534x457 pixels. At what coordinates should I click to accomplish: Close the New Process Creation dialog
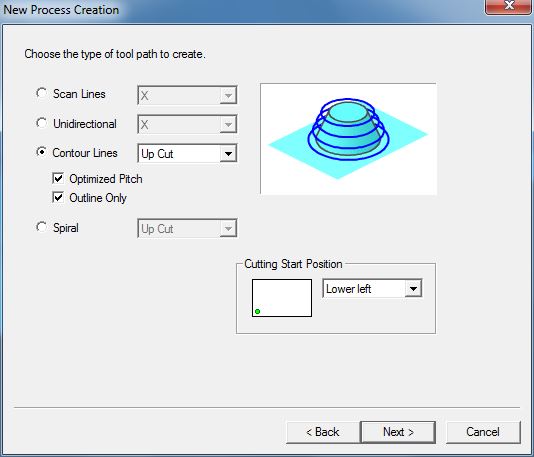point(509,6)
